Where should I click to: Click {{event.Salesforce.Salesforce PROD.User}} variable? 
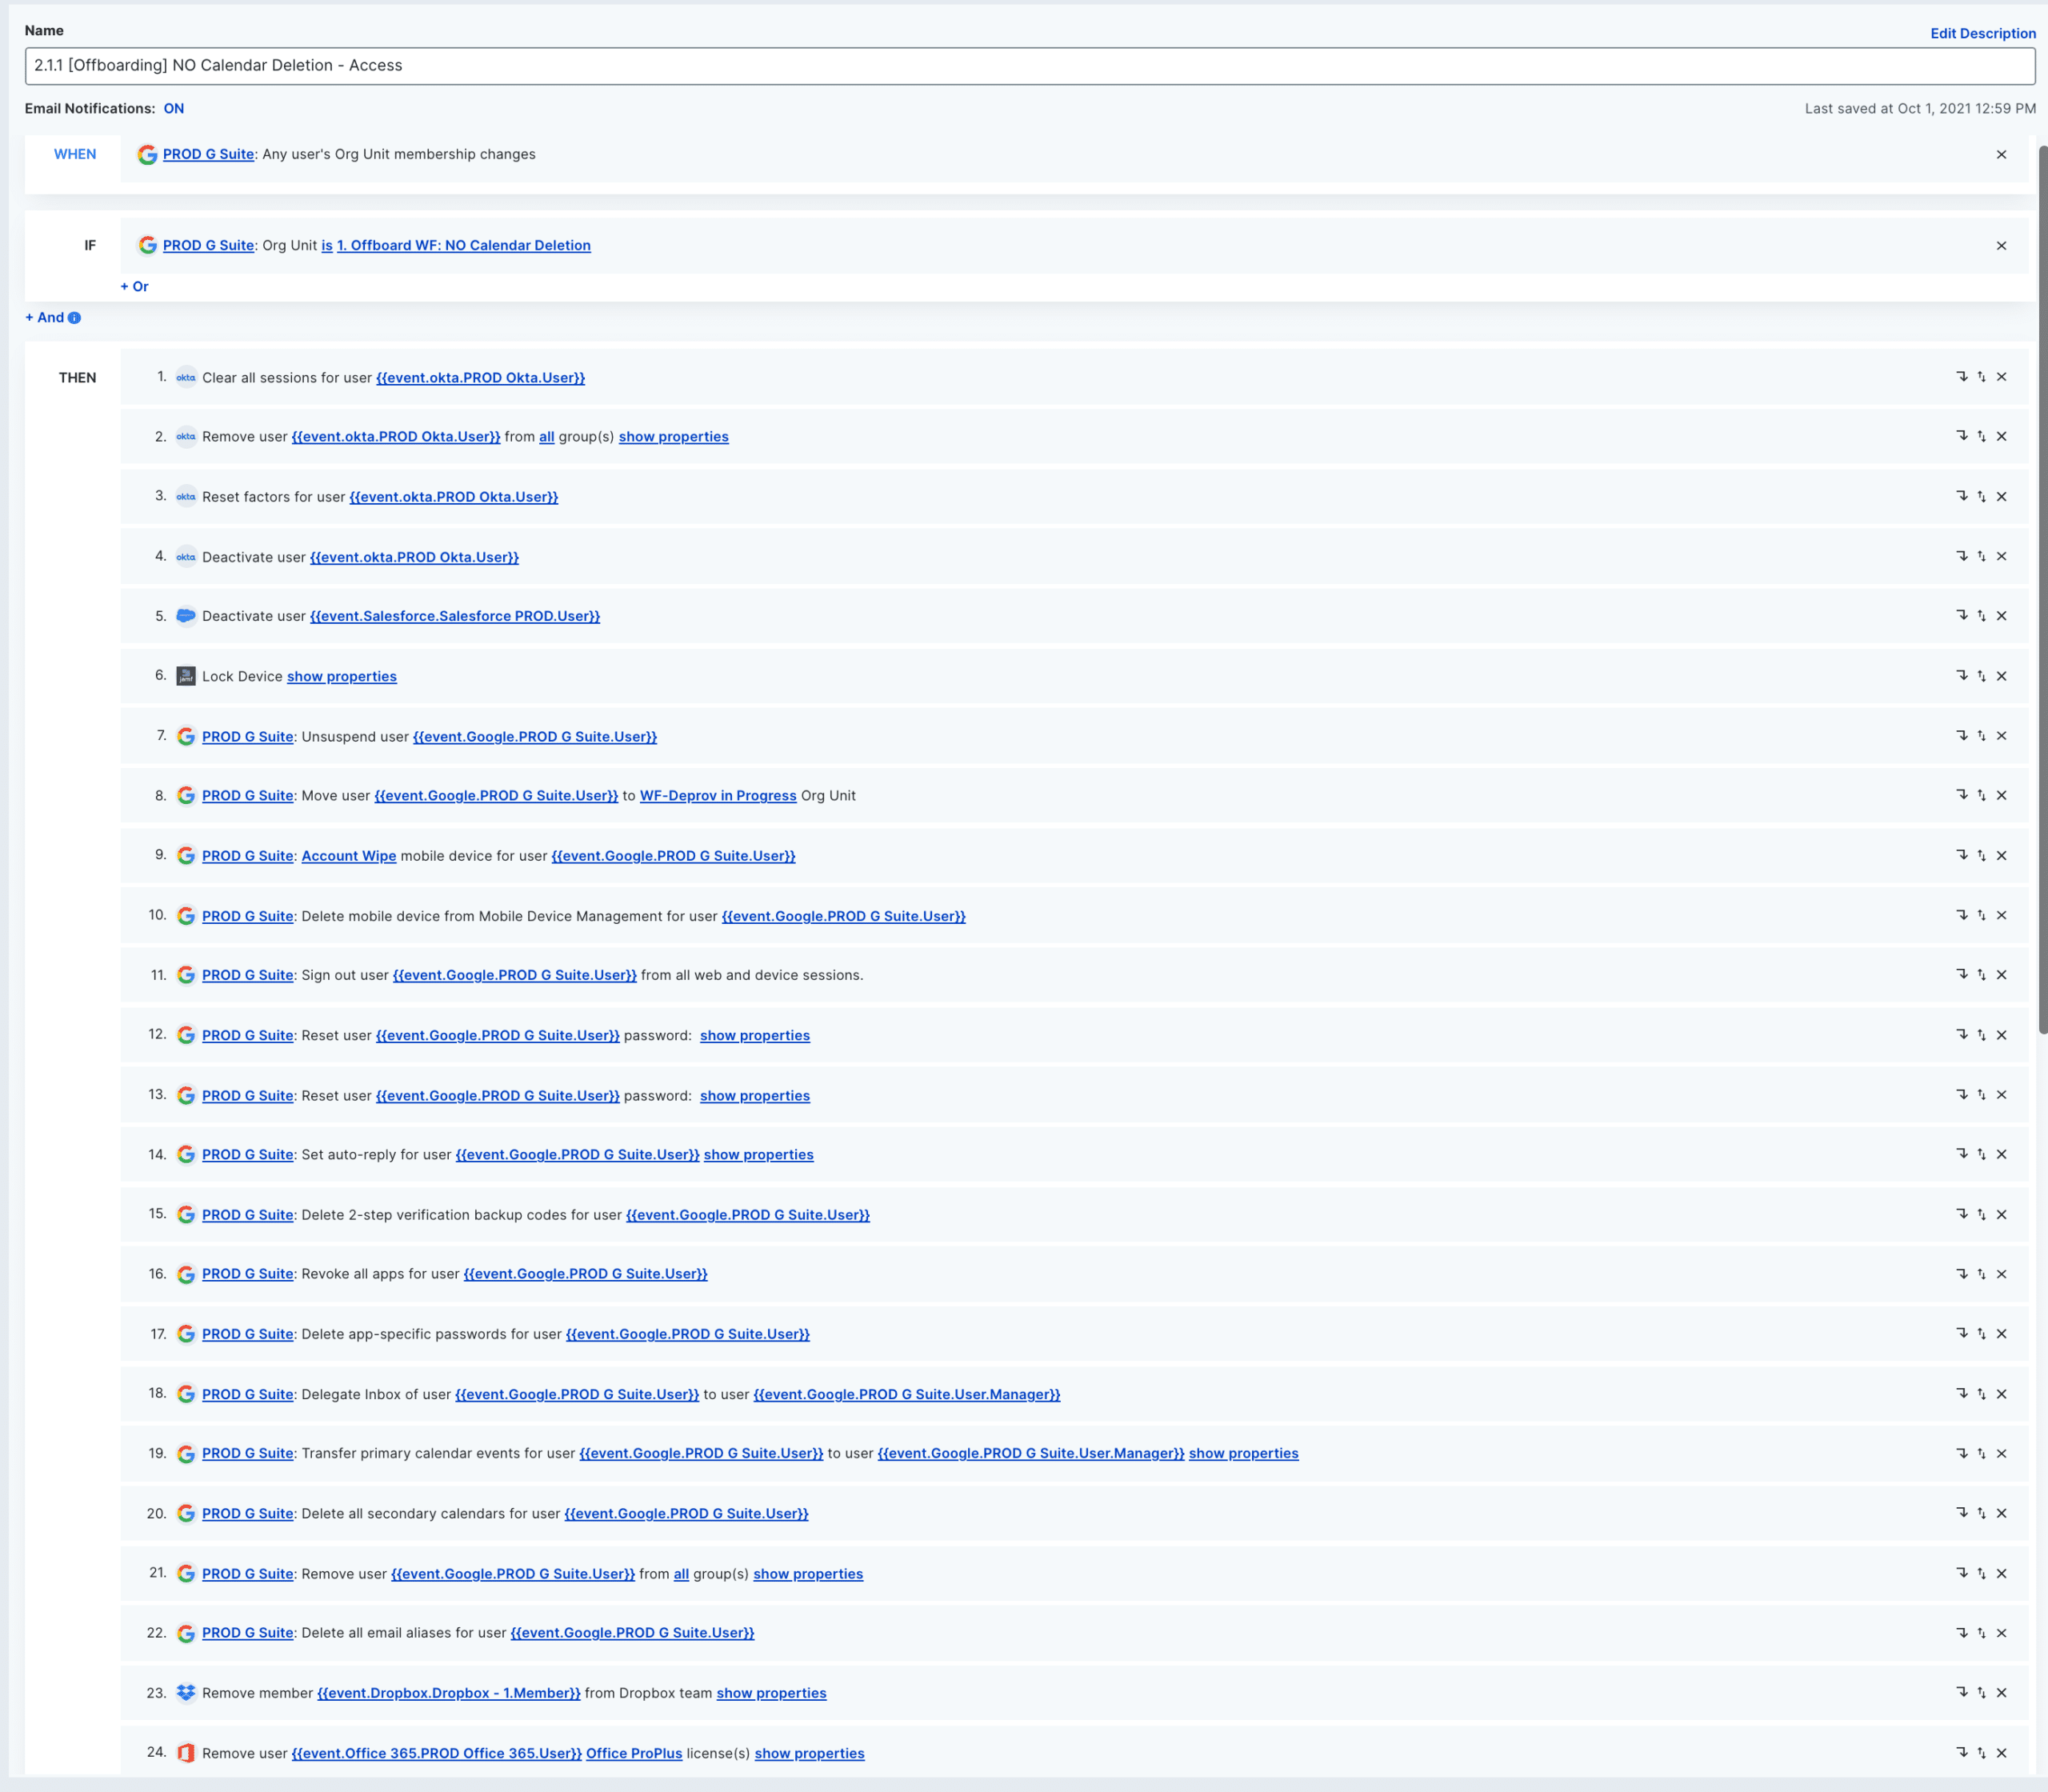click(455, 617)
